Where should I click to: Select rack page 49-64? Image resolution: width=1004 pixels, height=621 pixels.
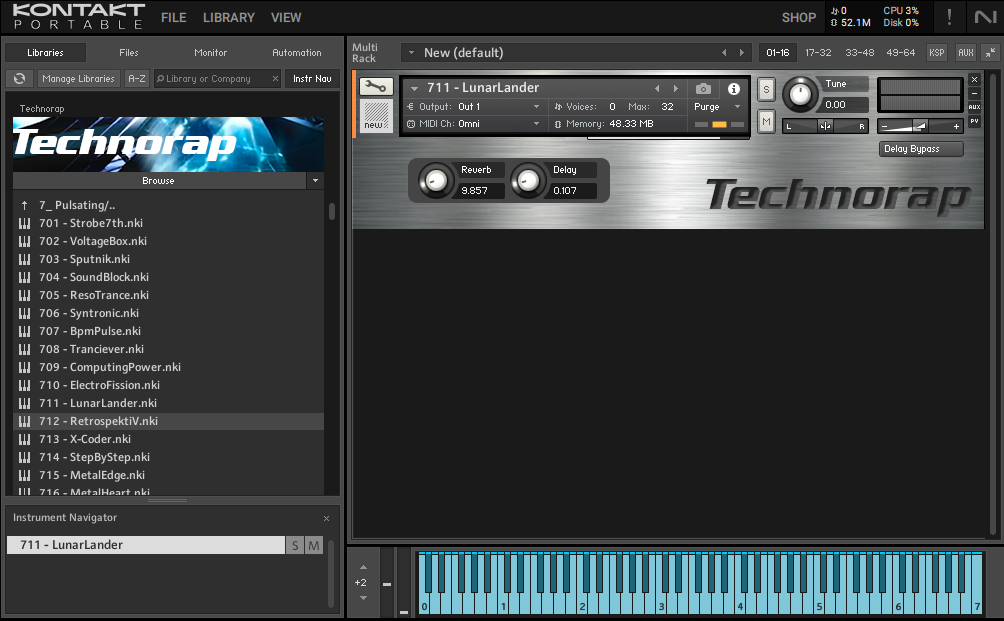900,52
